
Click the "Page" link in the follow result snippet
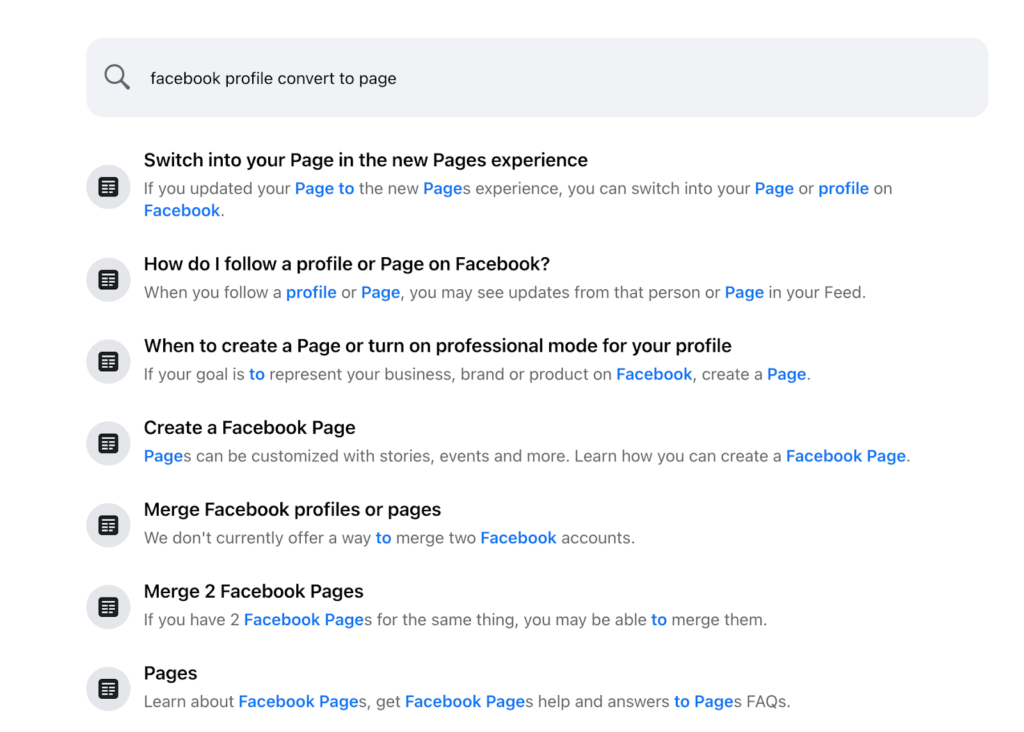tap(380, 292)
